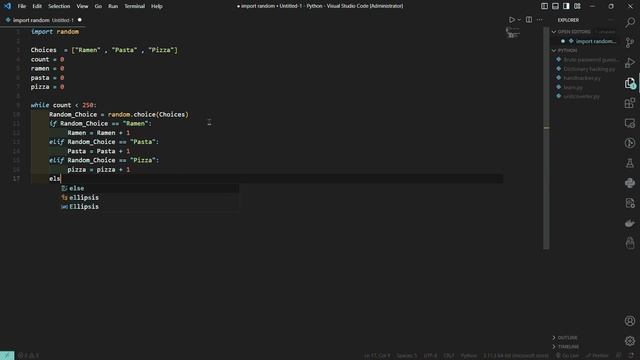Choose 'else' from autocomplete list
The width and height of the screenshot is (640, 360).
point(149,188)
